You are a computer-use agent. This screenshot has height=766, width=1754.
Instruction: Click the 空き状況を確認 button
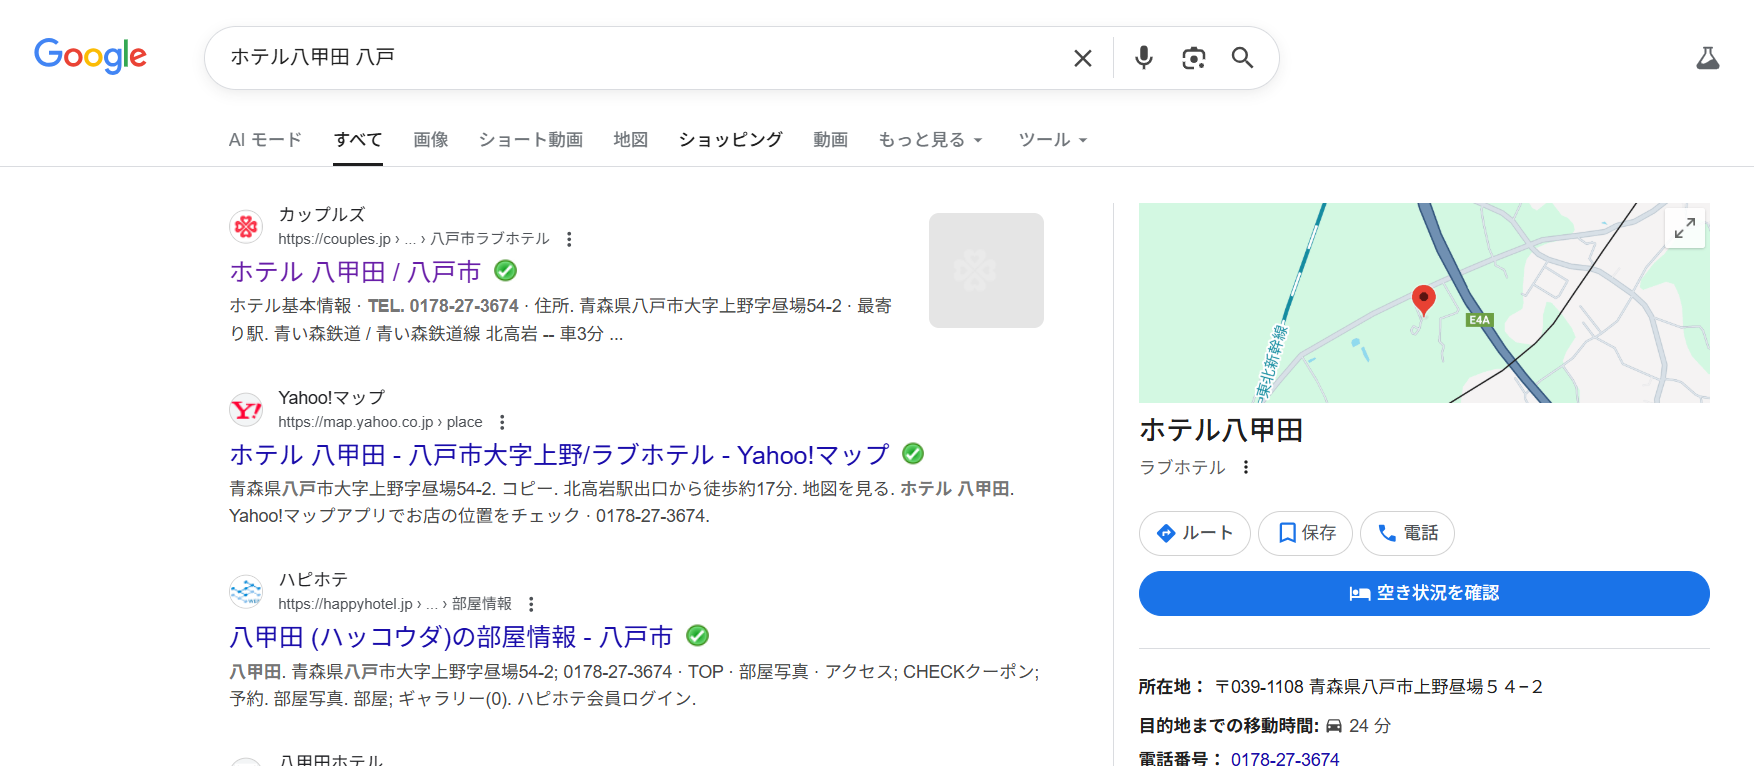pyautogui.click(x=1423, y=593)
